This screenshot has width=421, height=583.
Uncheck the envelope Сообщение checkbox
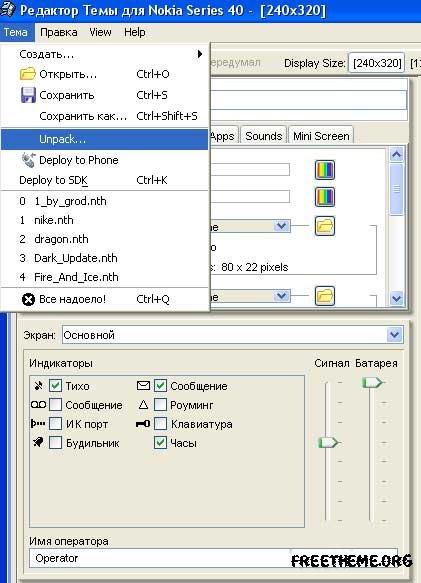[160, 386]
